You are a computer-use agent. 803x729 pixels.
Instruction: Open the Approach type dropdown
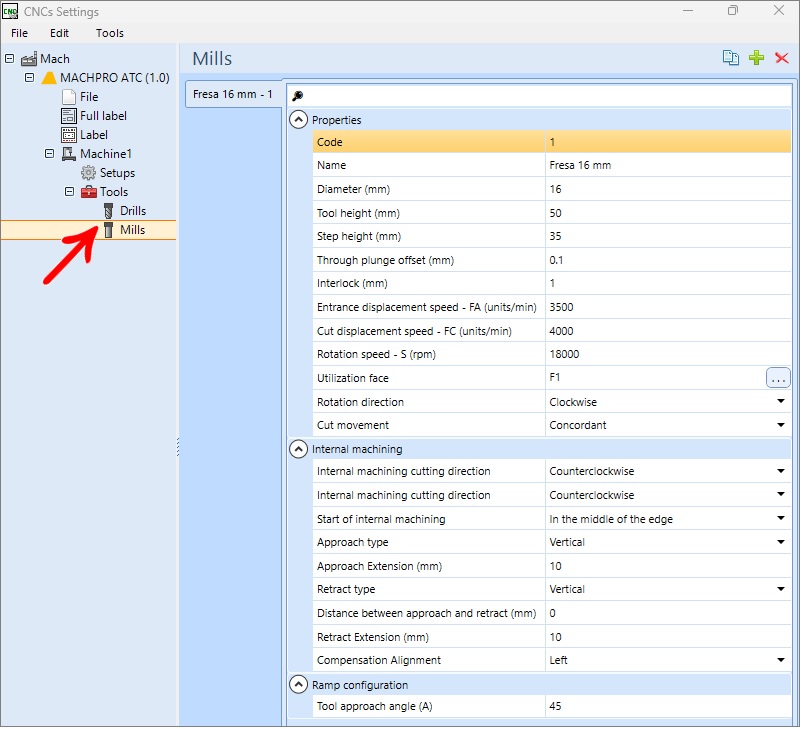(x=780, y=542)
